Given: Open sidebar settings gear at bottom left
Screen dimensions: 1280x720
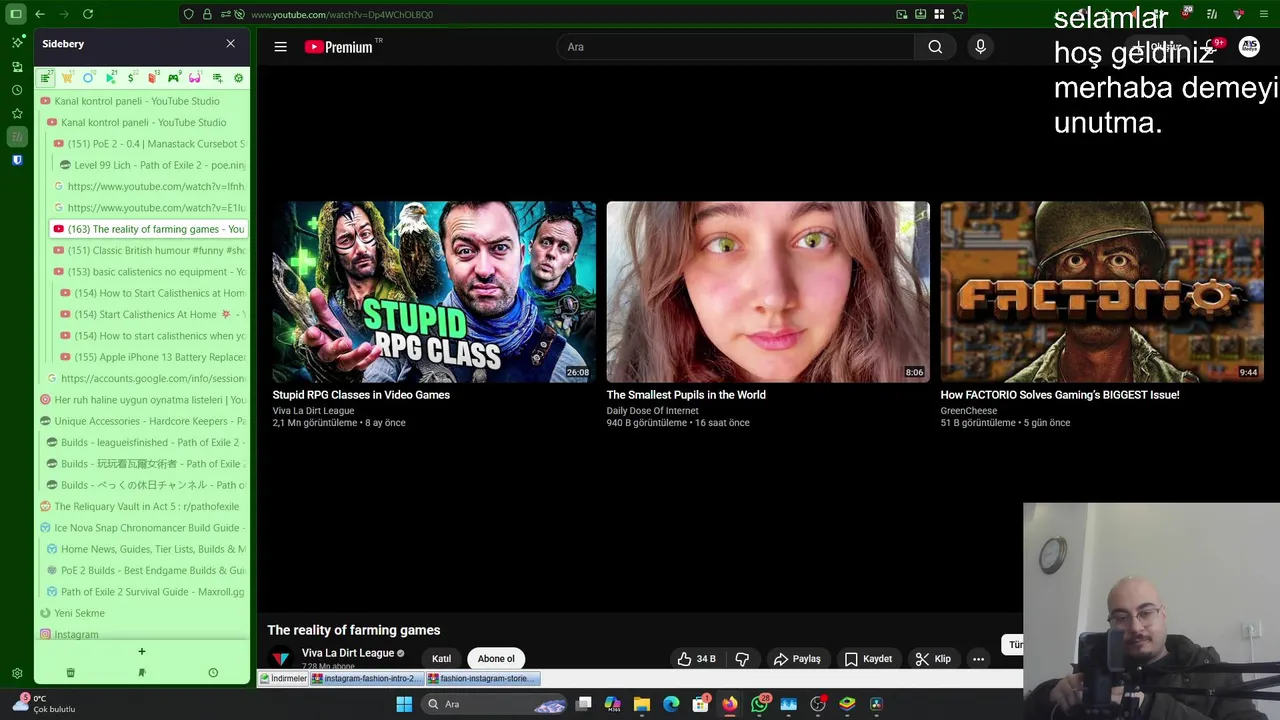Looking at the screenshot, I should click(x=17, y=673).
